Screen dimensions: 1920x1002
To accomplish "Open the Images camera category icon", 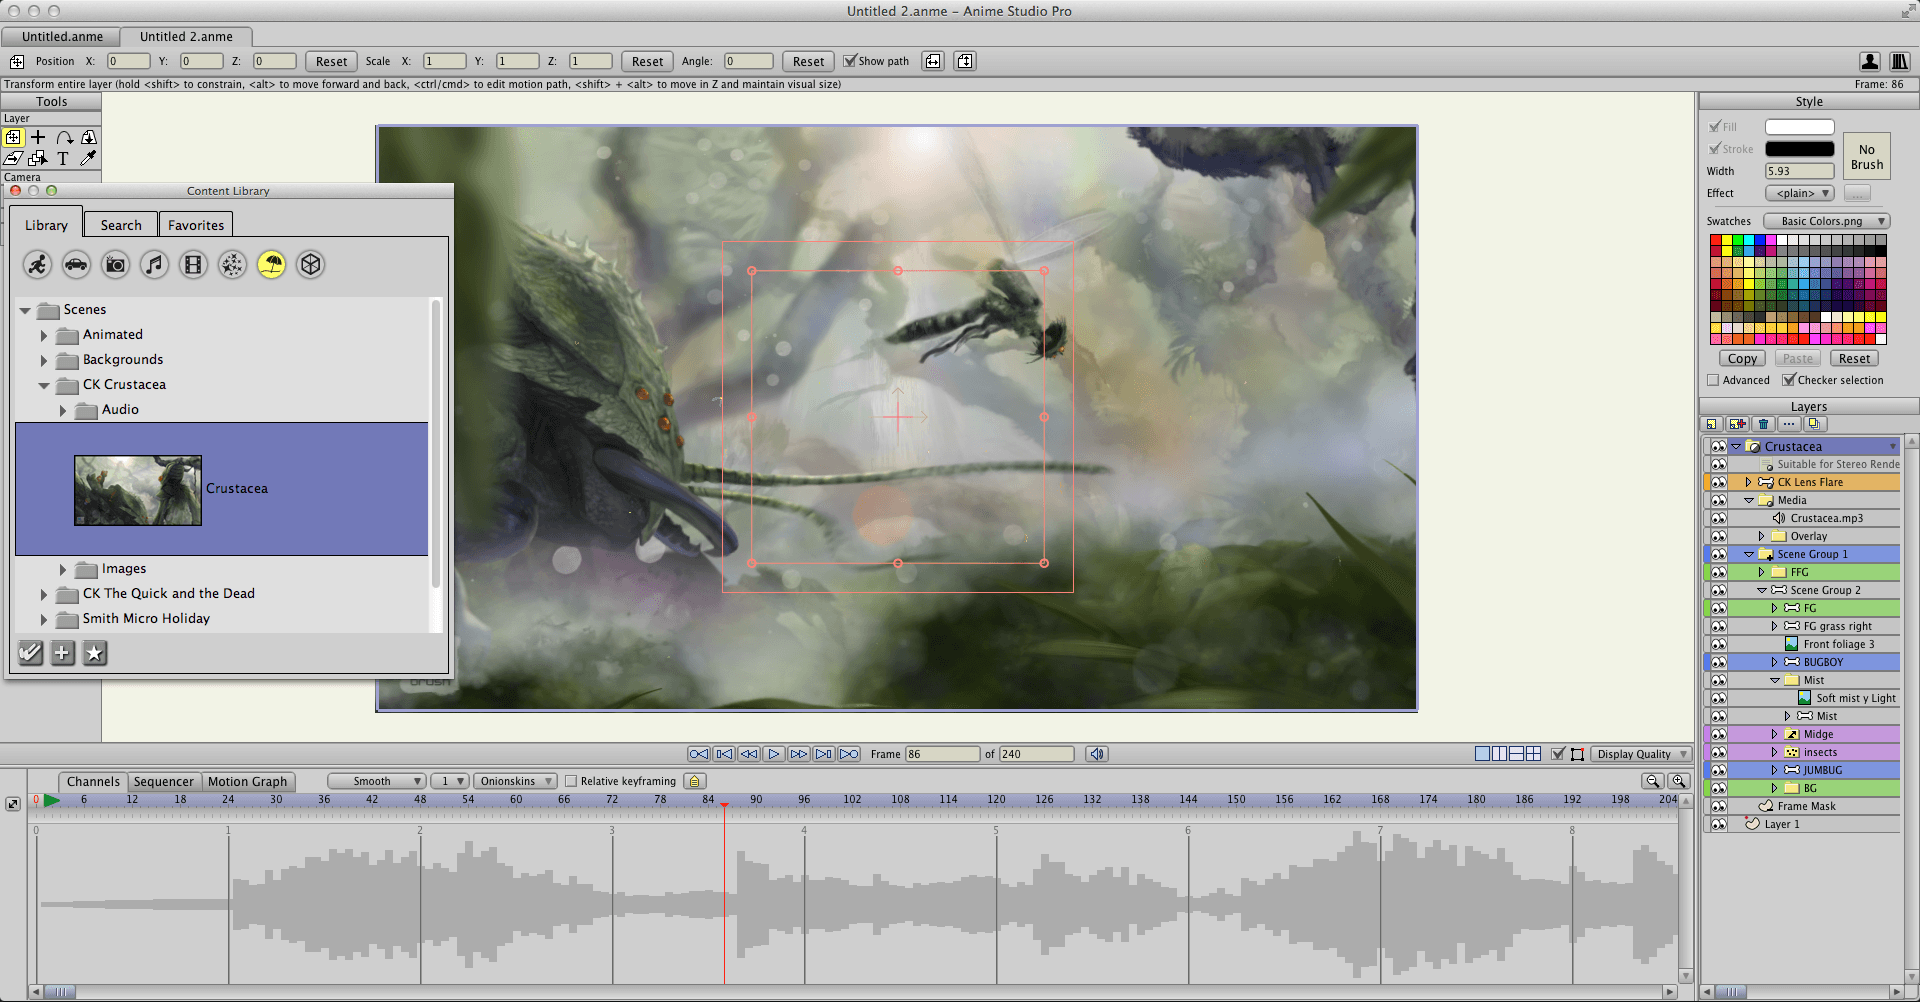I will 116,264.
